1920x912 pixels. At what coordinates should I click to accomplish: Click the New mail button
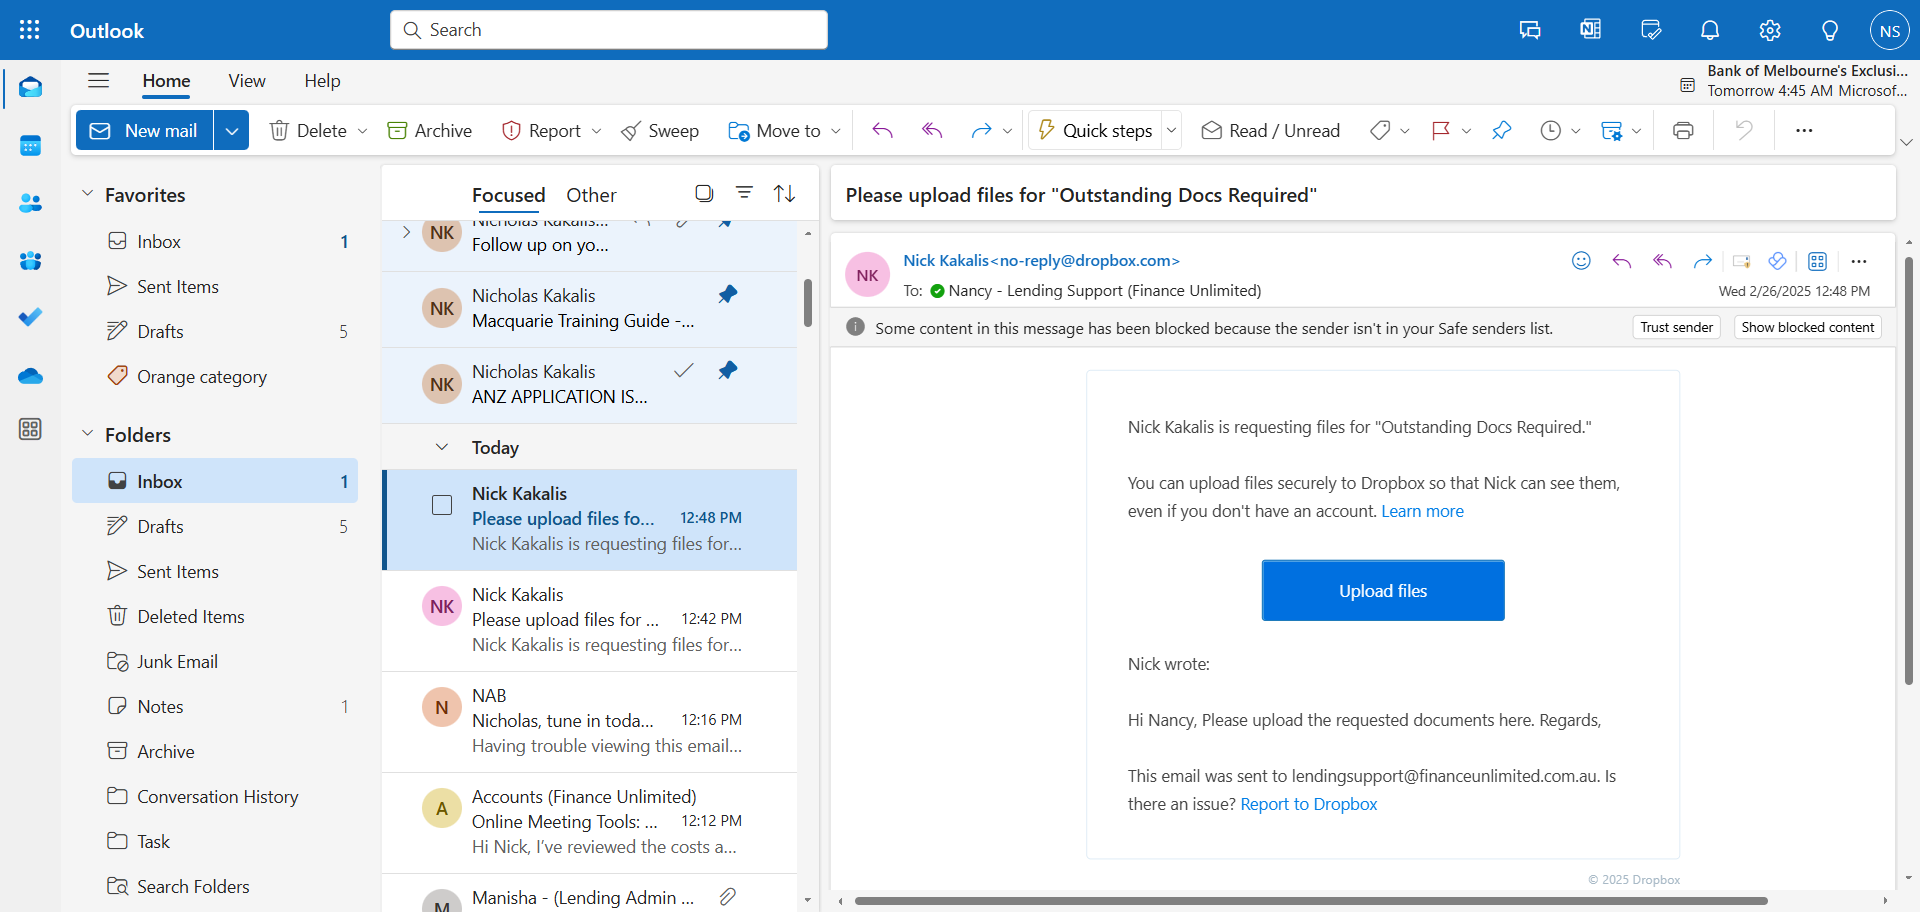pyautogui.click(x=145, y=131)
